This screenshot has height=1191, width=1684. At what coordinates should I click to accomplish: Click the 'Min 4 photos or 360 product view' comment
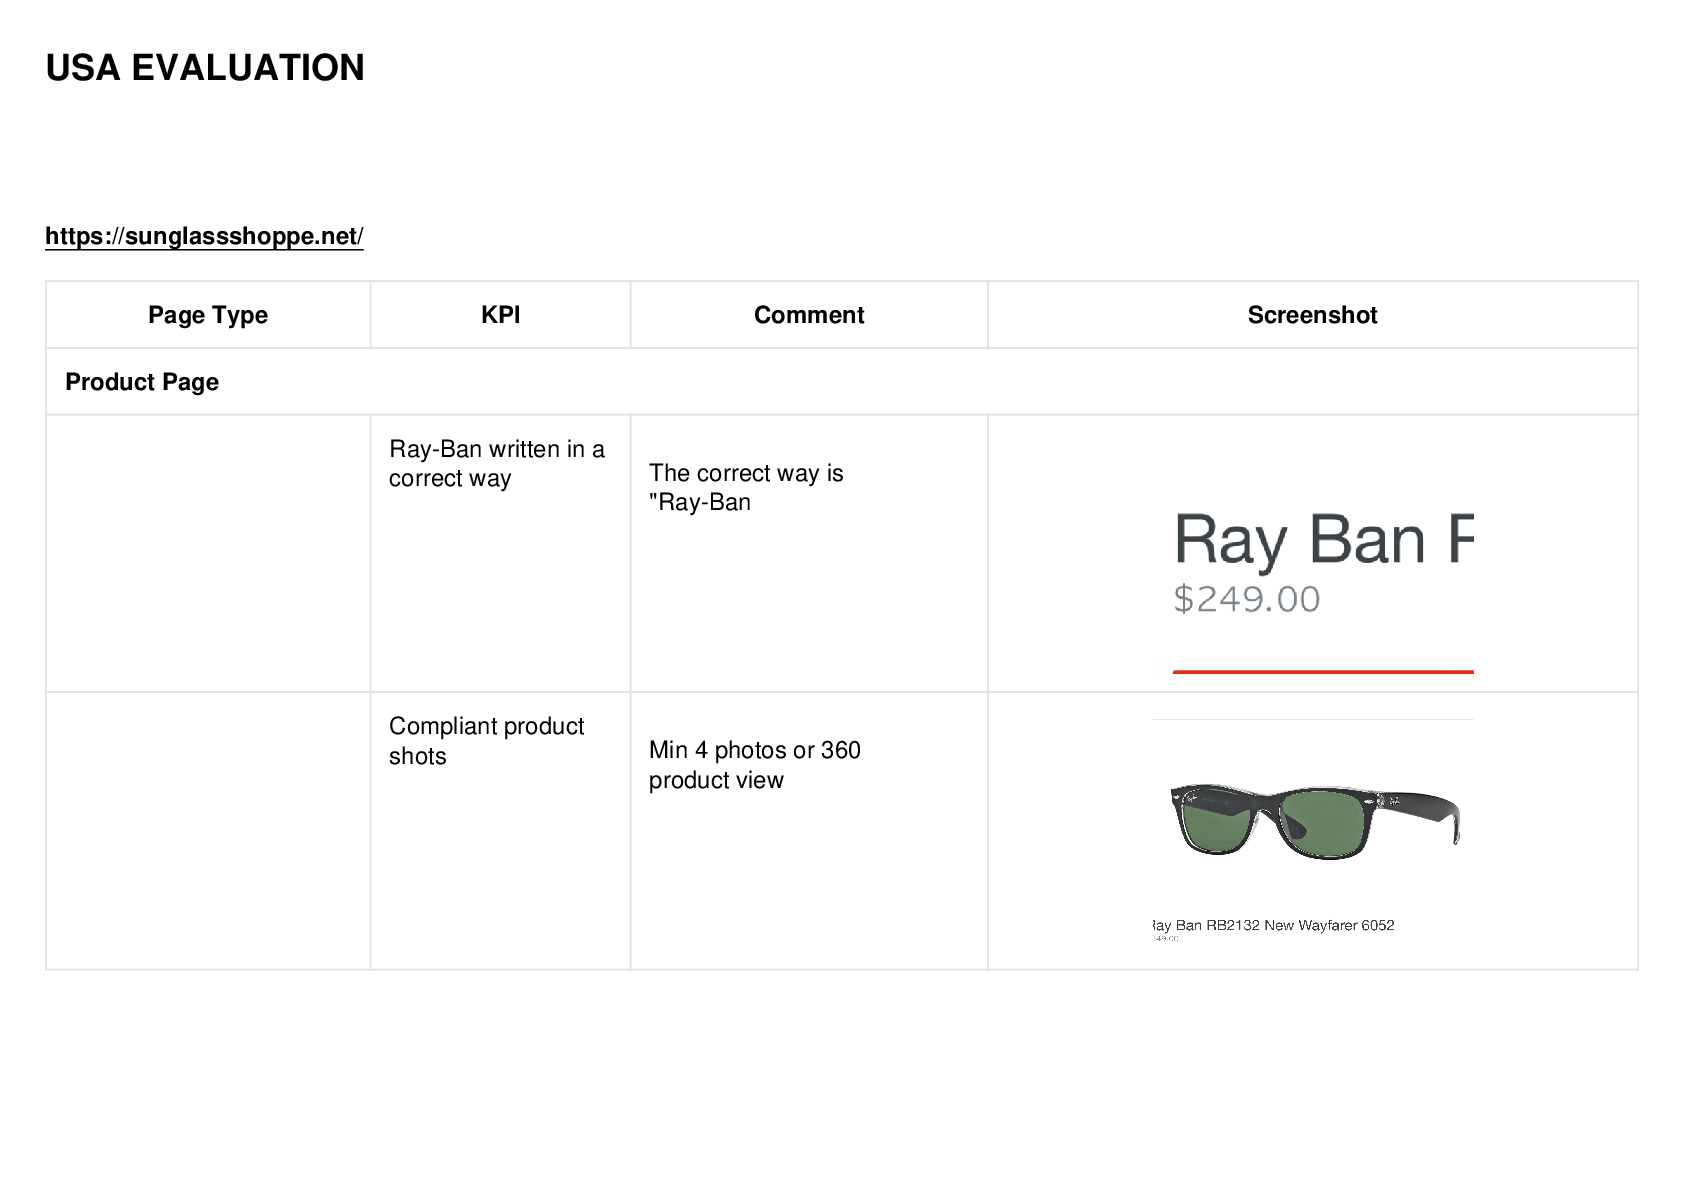pos(755,765)
